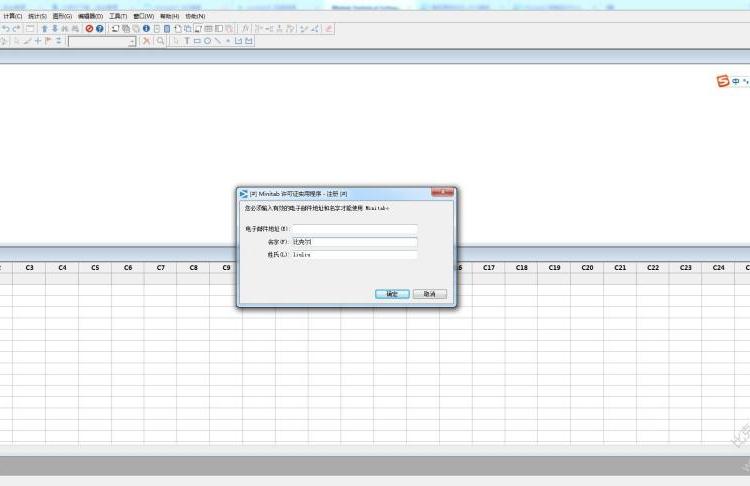Click the email address input field
750x486 pixels.
[355, 229]
